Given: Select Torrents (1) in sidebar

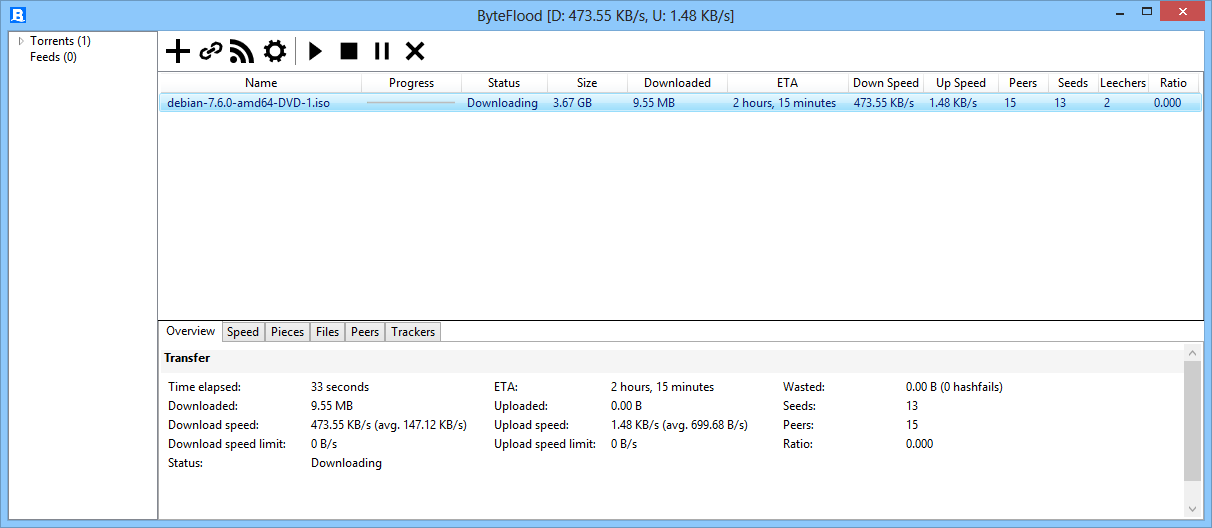Looking at the screenshot, I should (60, 41).
